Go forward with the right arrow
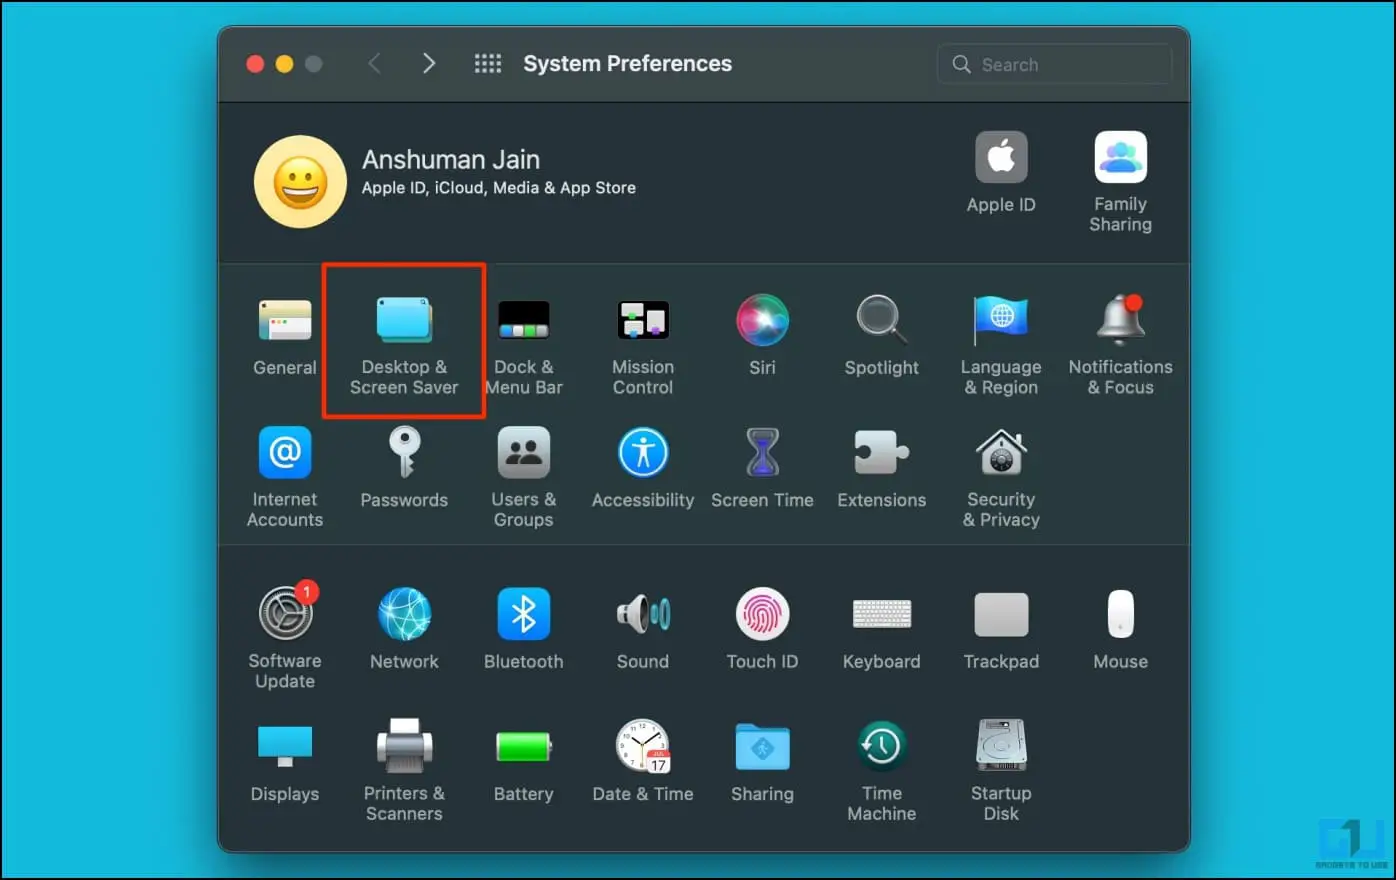This screenshot has height=880, width=1396. point(429,64)
